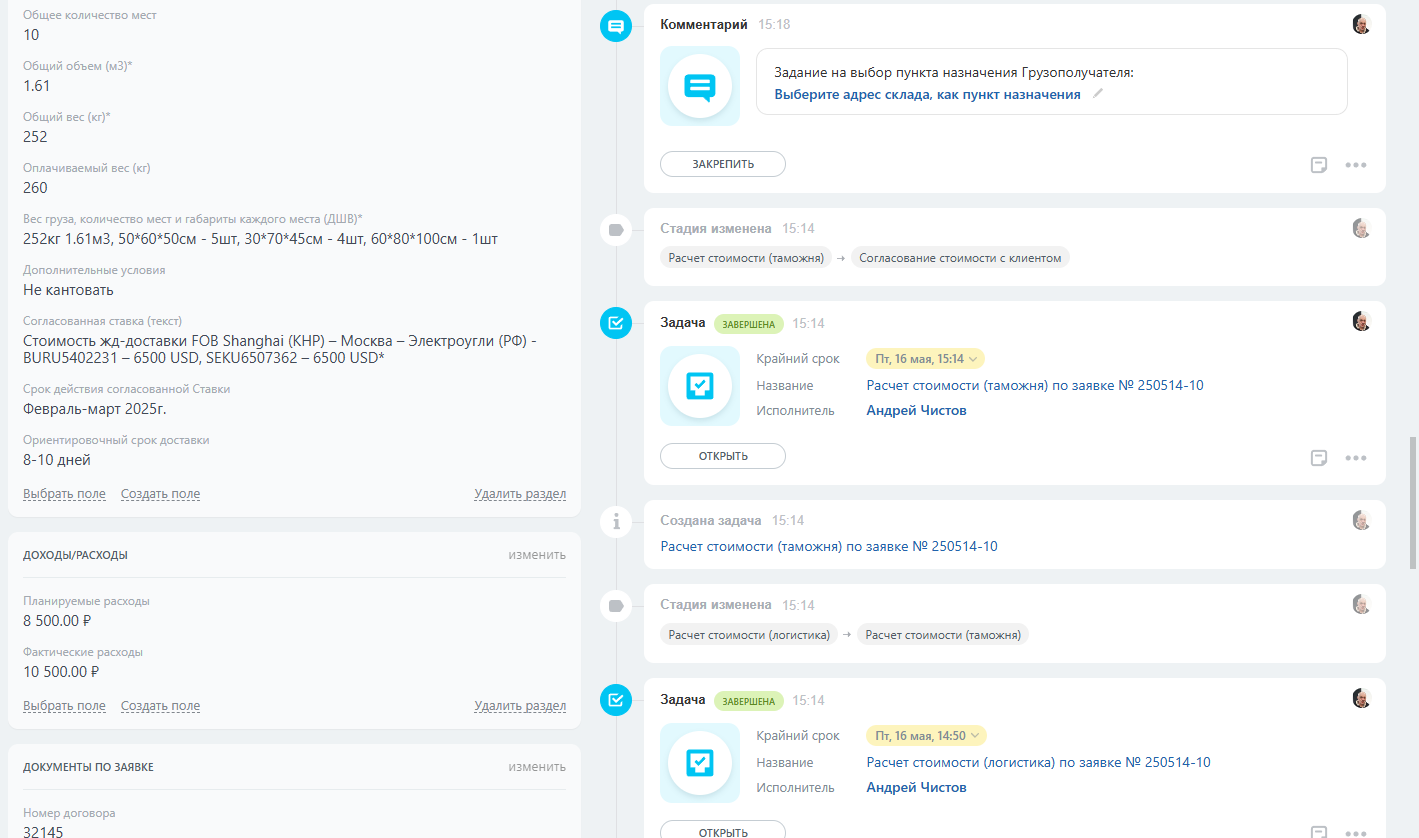
Task: Click the info icon beside Создана задача
Action: pos(617,520)
